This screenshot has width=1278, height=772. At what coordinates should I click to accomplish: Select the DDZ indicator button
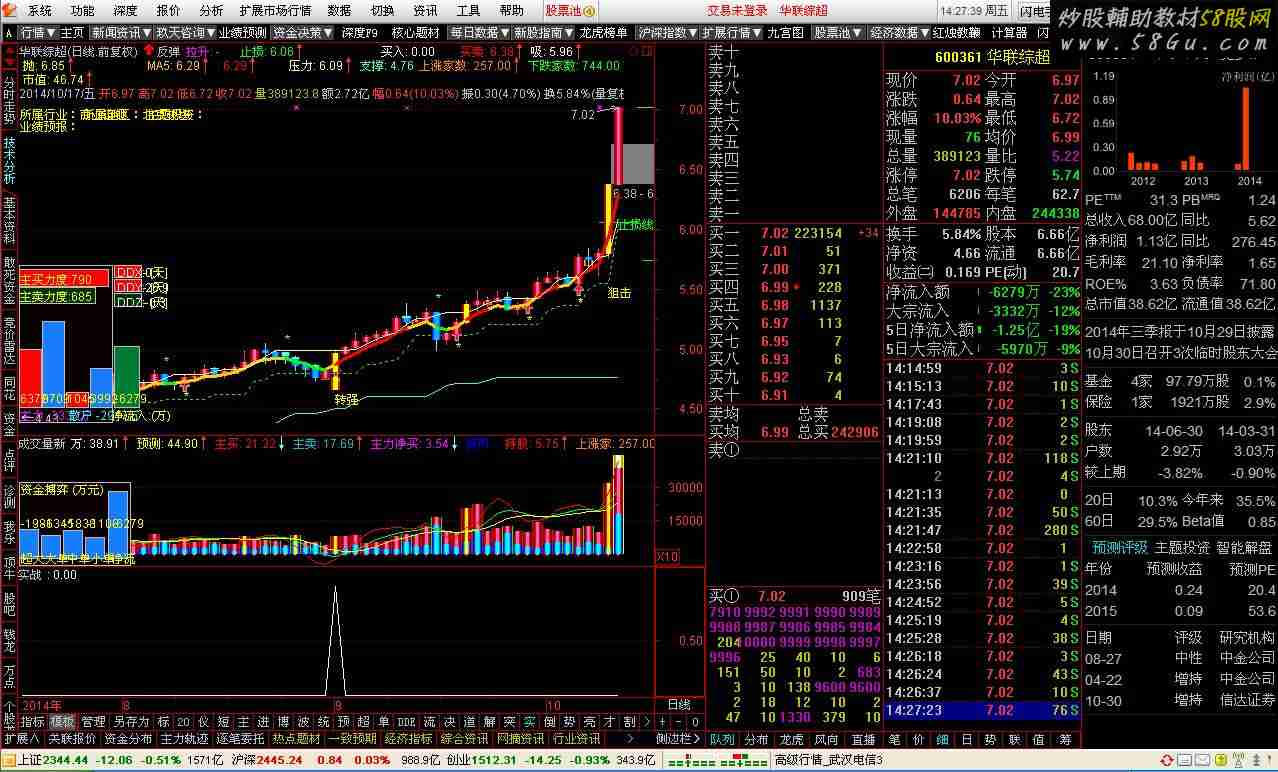pos(406,721)
